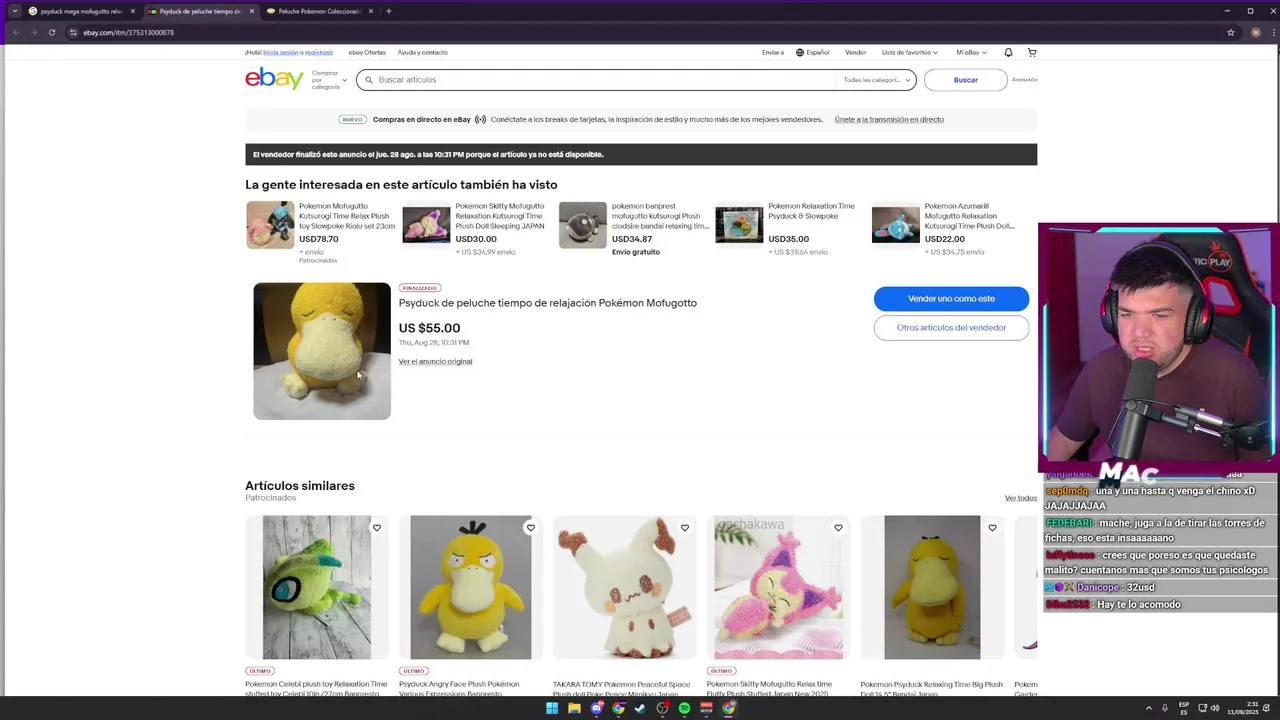
Task: Open the Azumarill Mofugutto plush thumbnail
Action: tap(896, 225)
